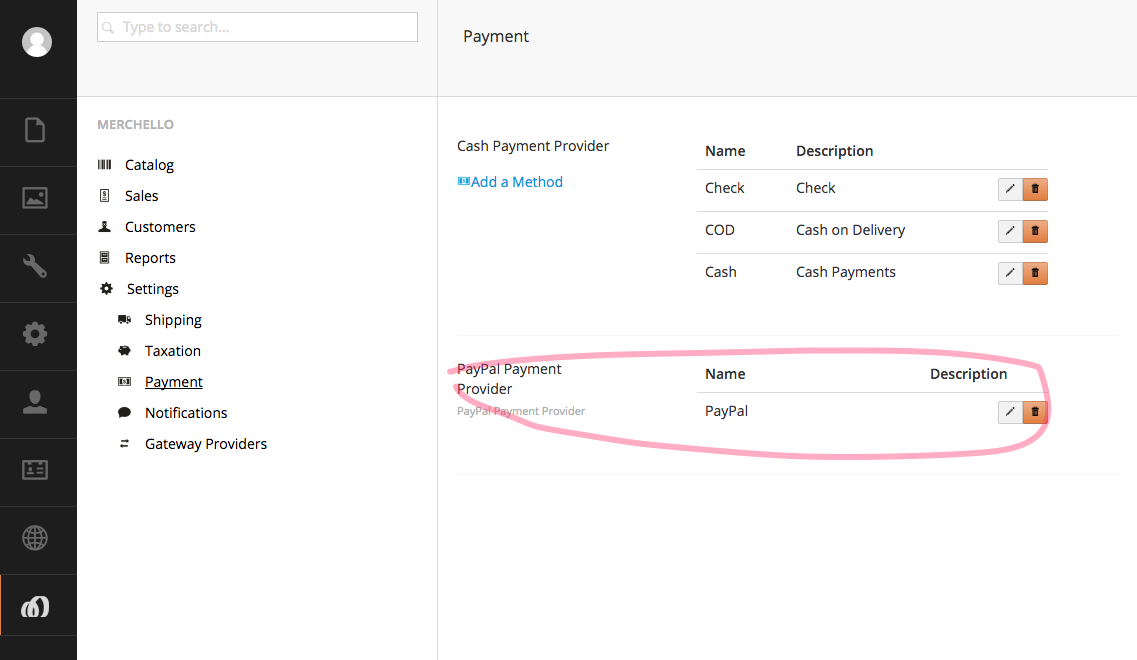The image size is (1137, 660).
Task: Delete the Check payment method
Action: click(x=1035, y=189)
